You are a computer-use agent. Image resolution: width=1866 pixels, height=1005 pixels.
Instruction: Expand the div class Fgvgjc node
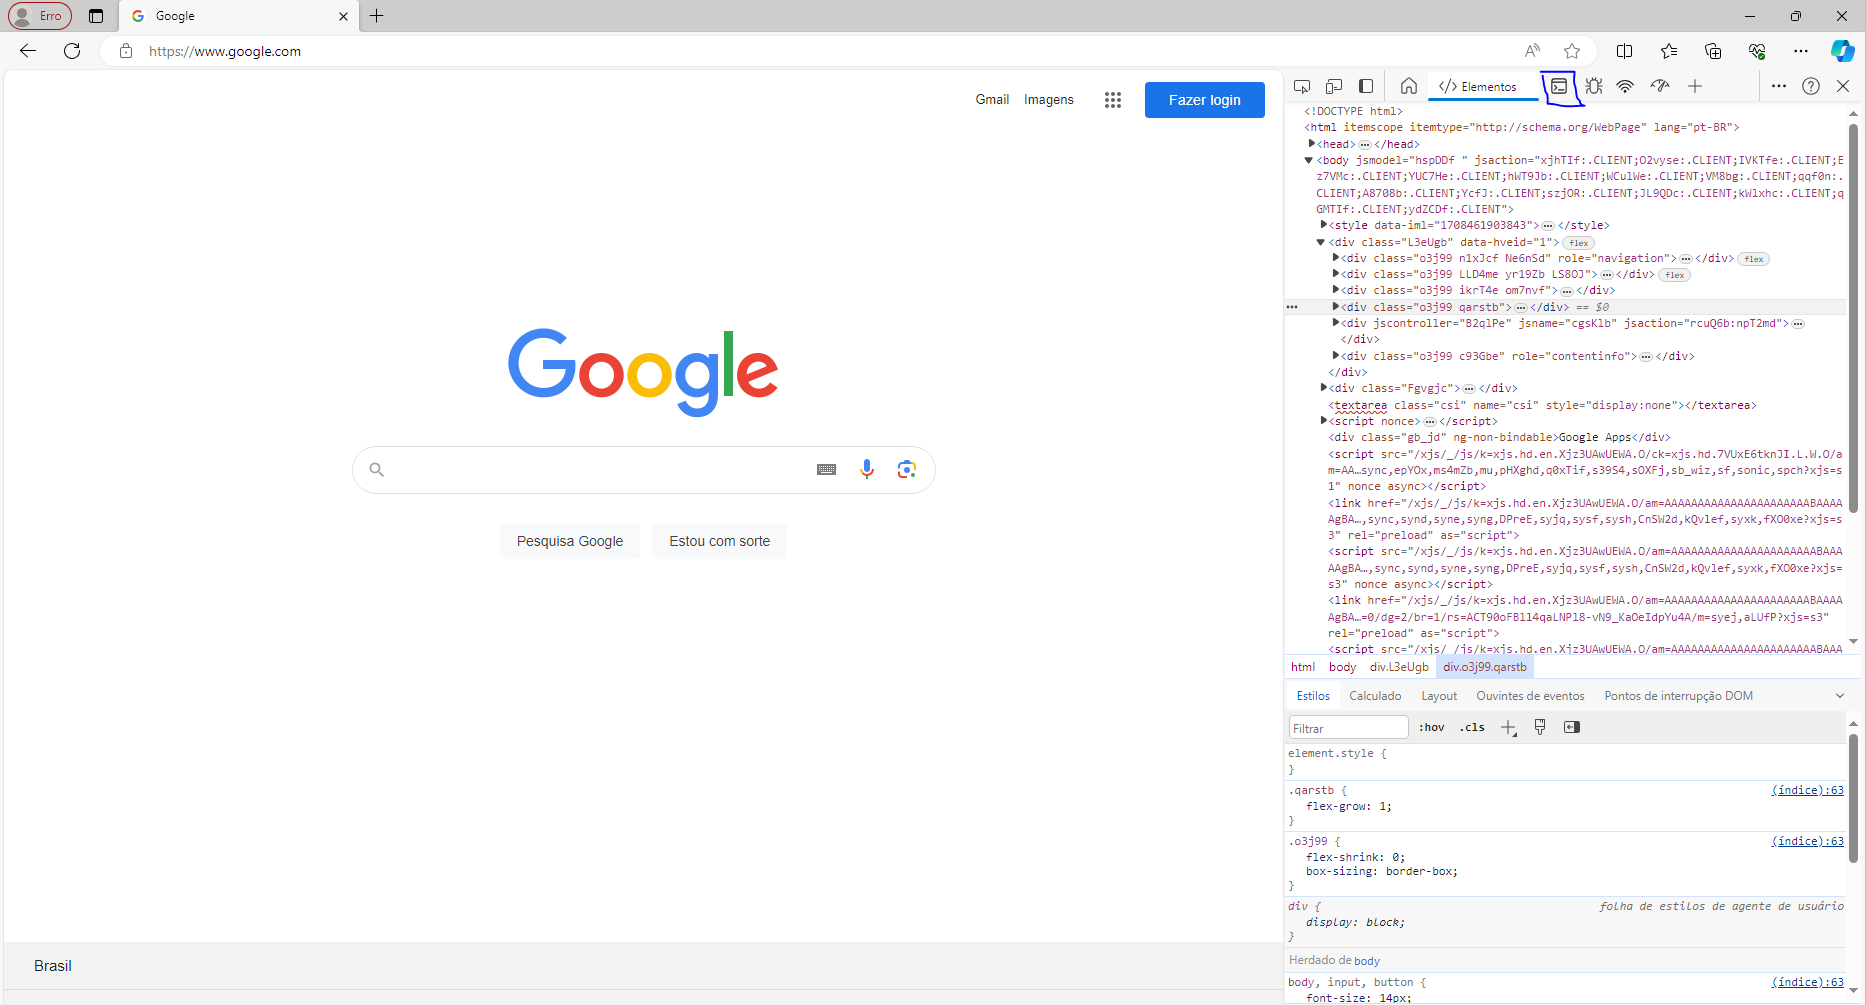pos(1323,388)
